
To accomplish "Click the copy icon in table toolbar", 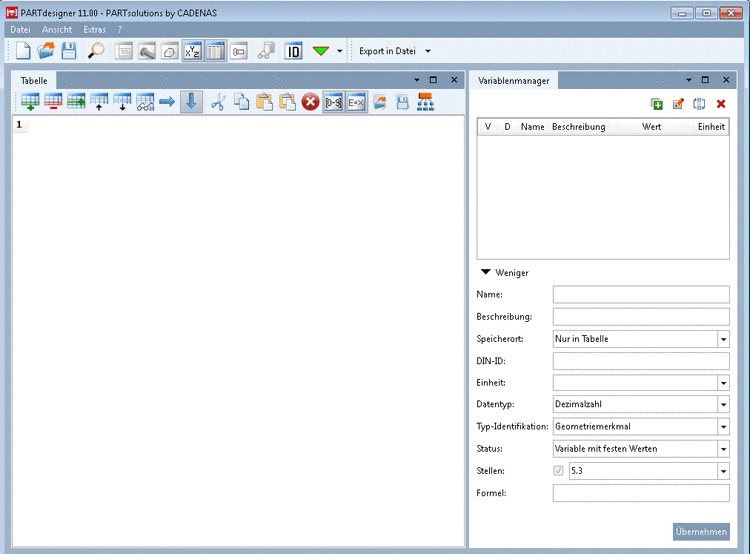I will pyautogui.click(x=242, y=102).
